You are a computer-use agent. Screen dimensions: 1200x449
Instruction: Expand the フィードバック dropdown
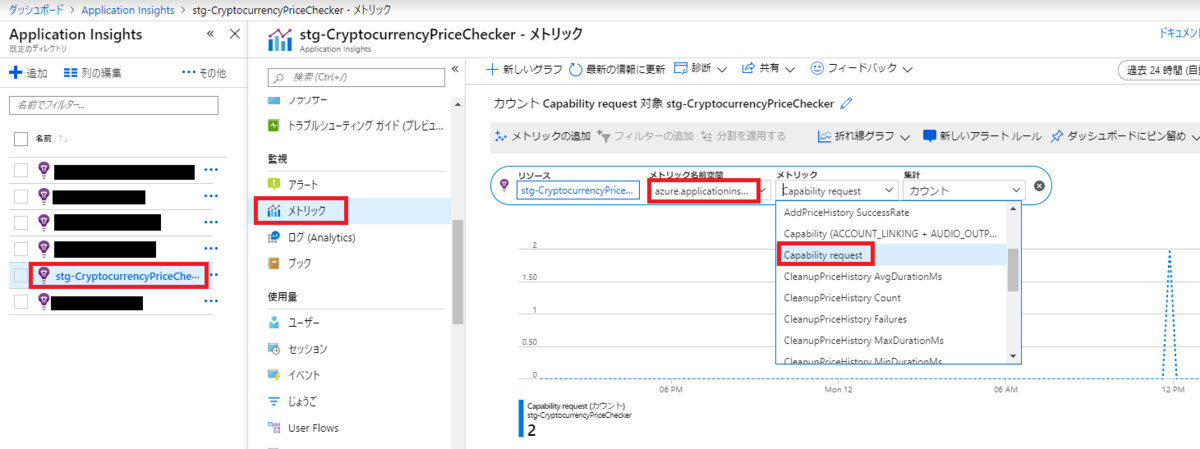861,69
